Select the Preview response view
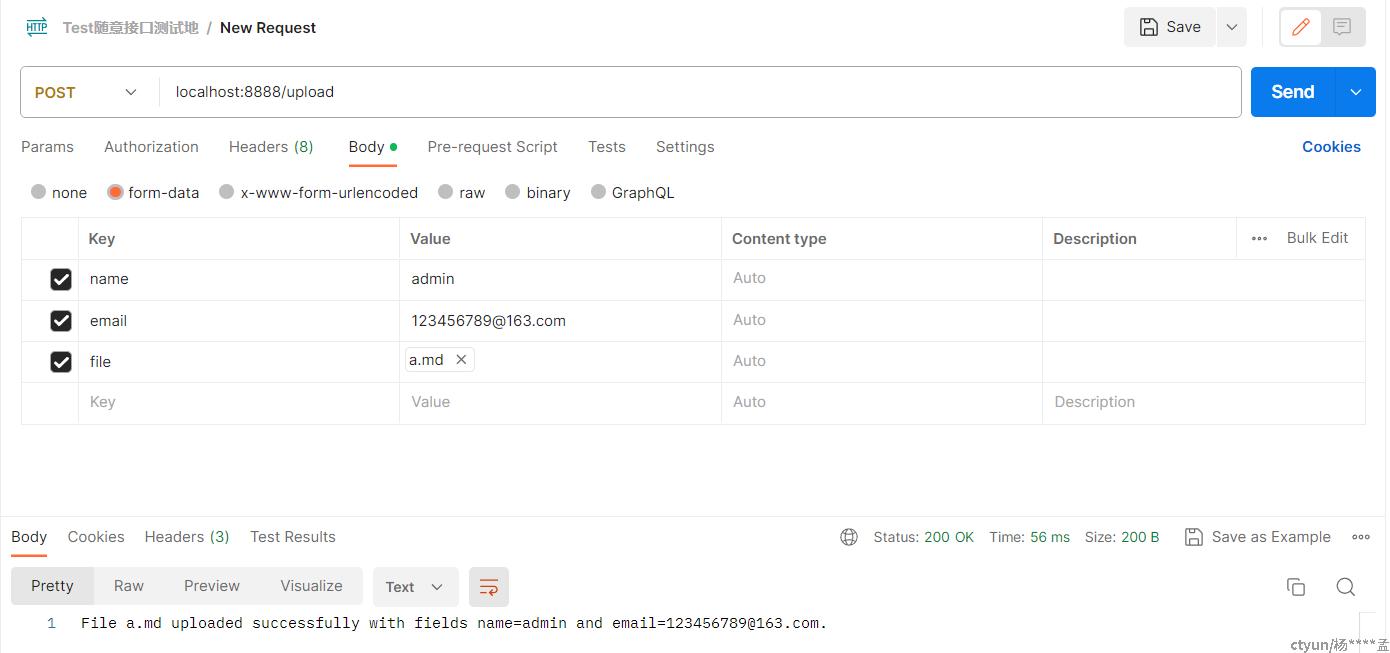Viewport: 1390px width, 653px height. (x=212, y=586)
